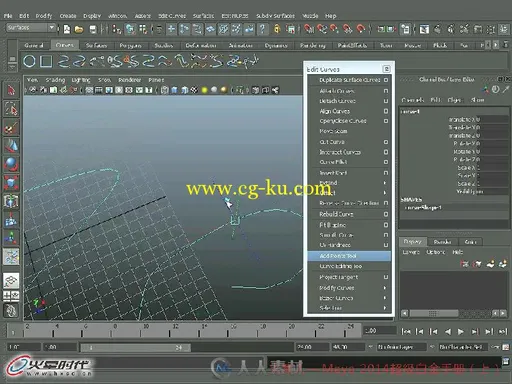Select the Move tool cone icon
The width and height of the screenshot is (512, 384).
(11, 146)
